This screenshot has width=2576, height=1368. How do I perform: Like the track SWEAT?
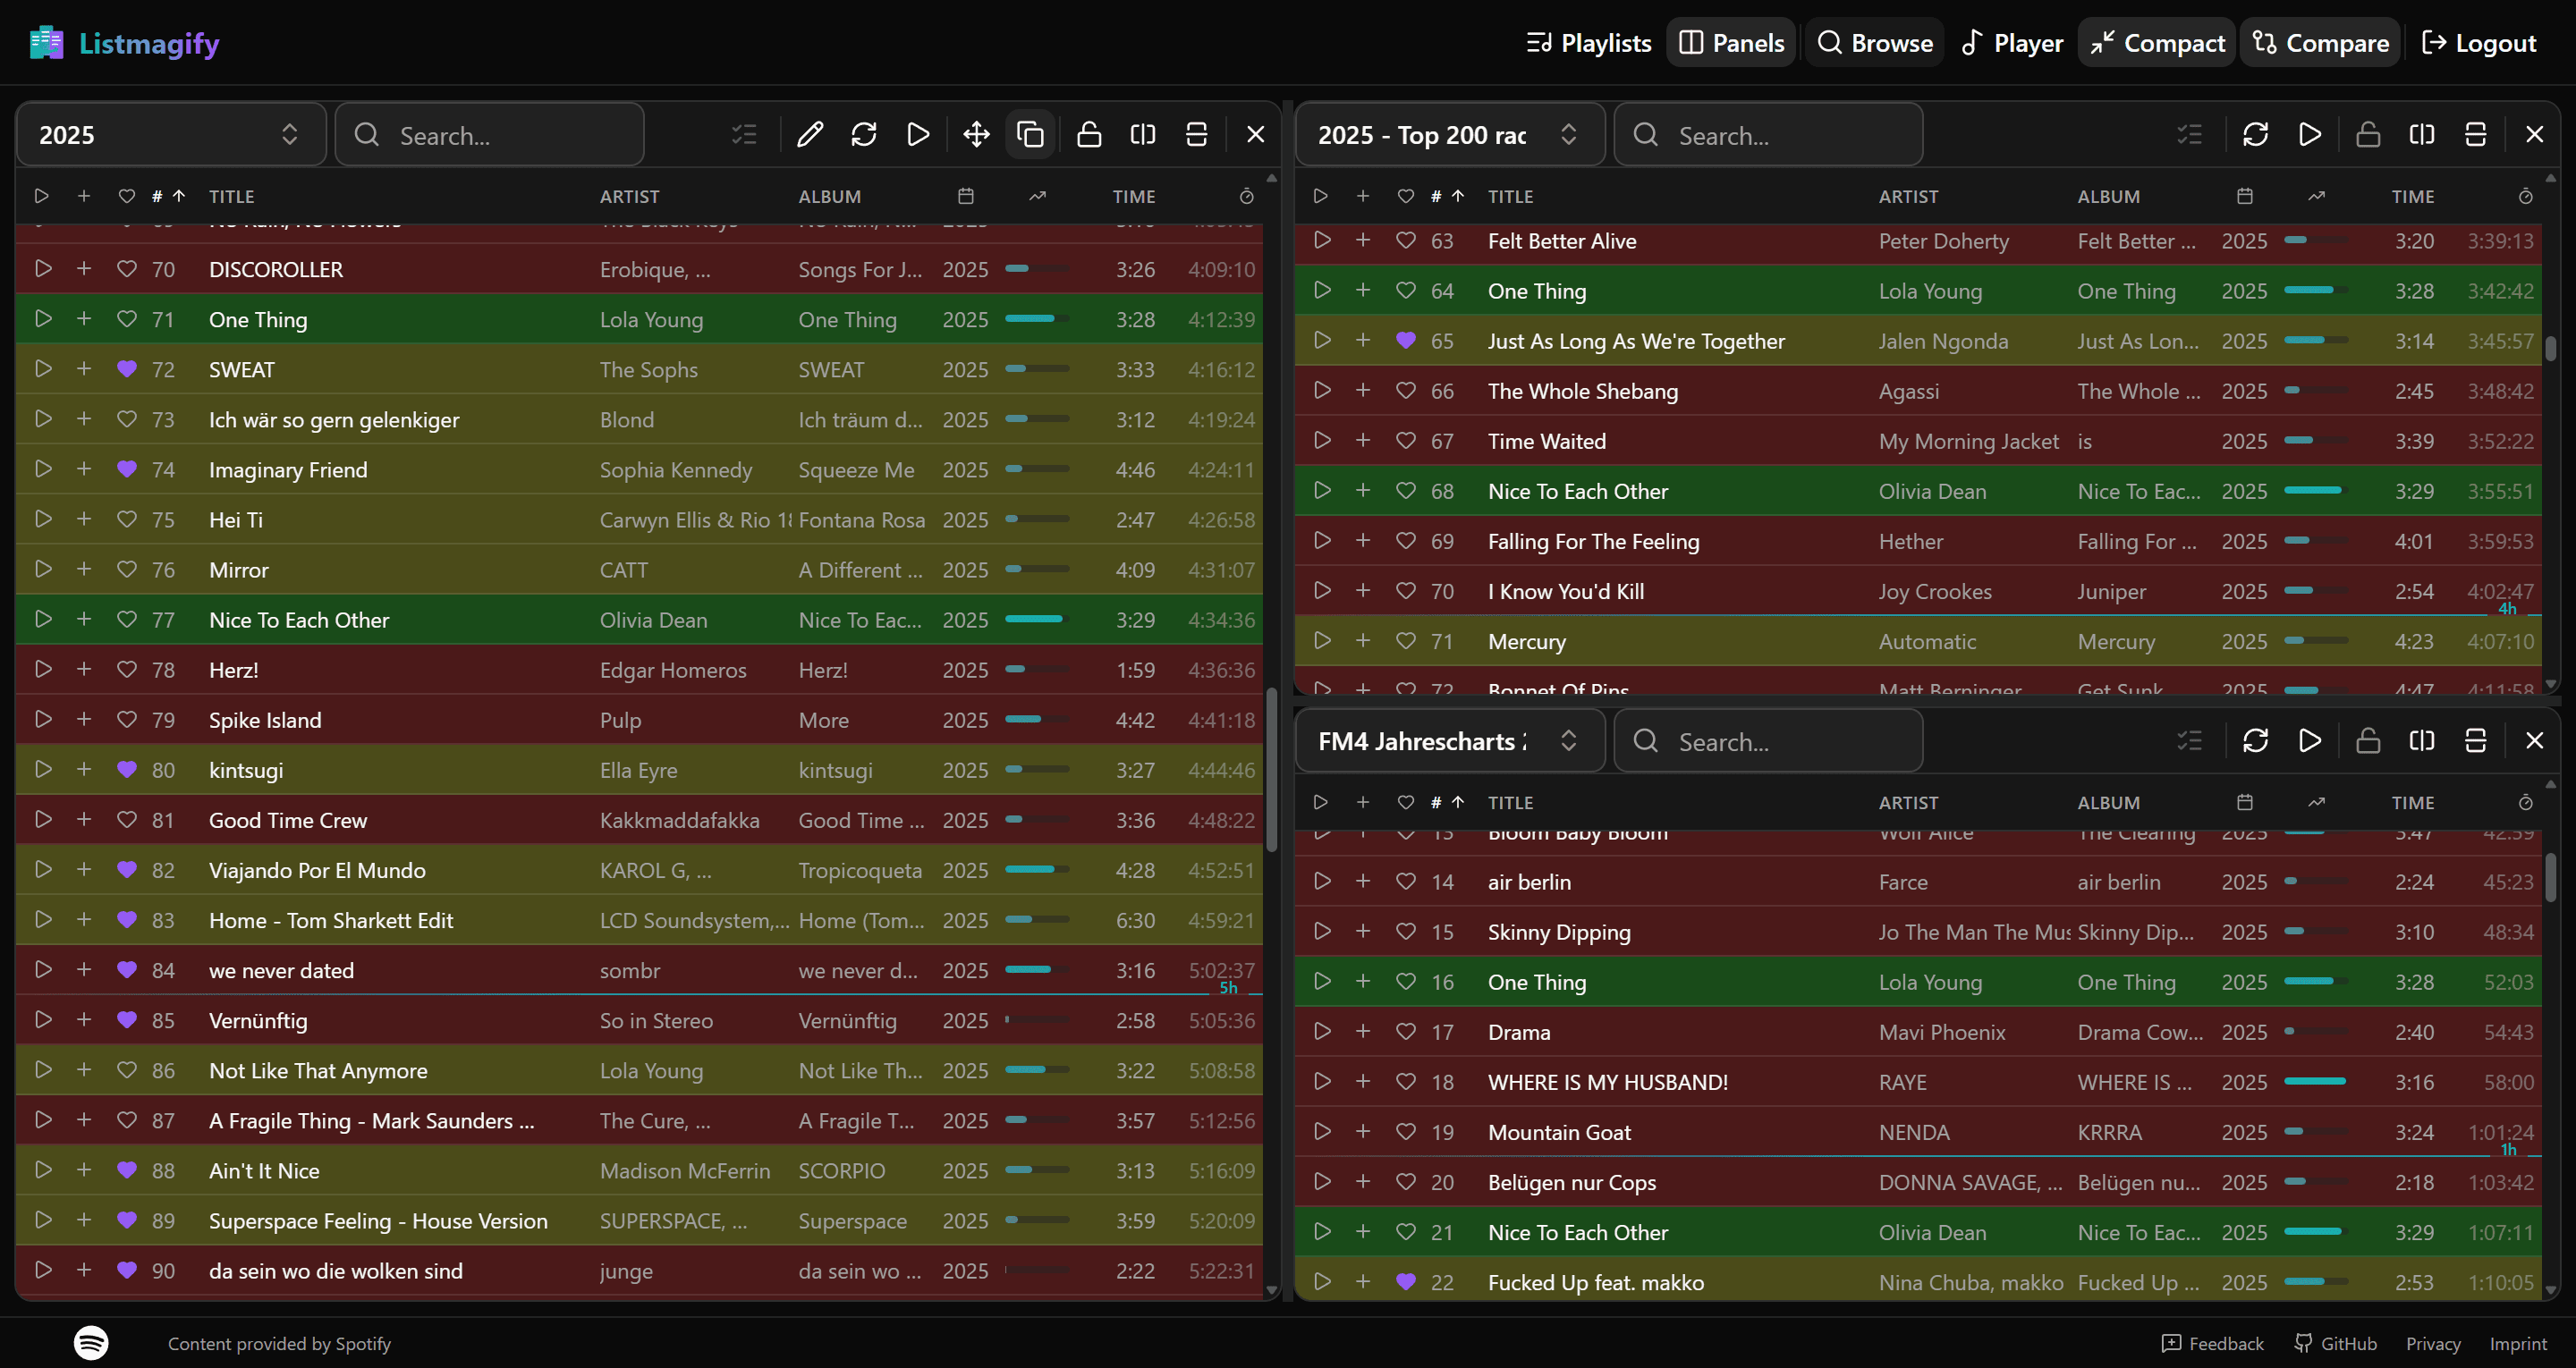click(126, 369)
